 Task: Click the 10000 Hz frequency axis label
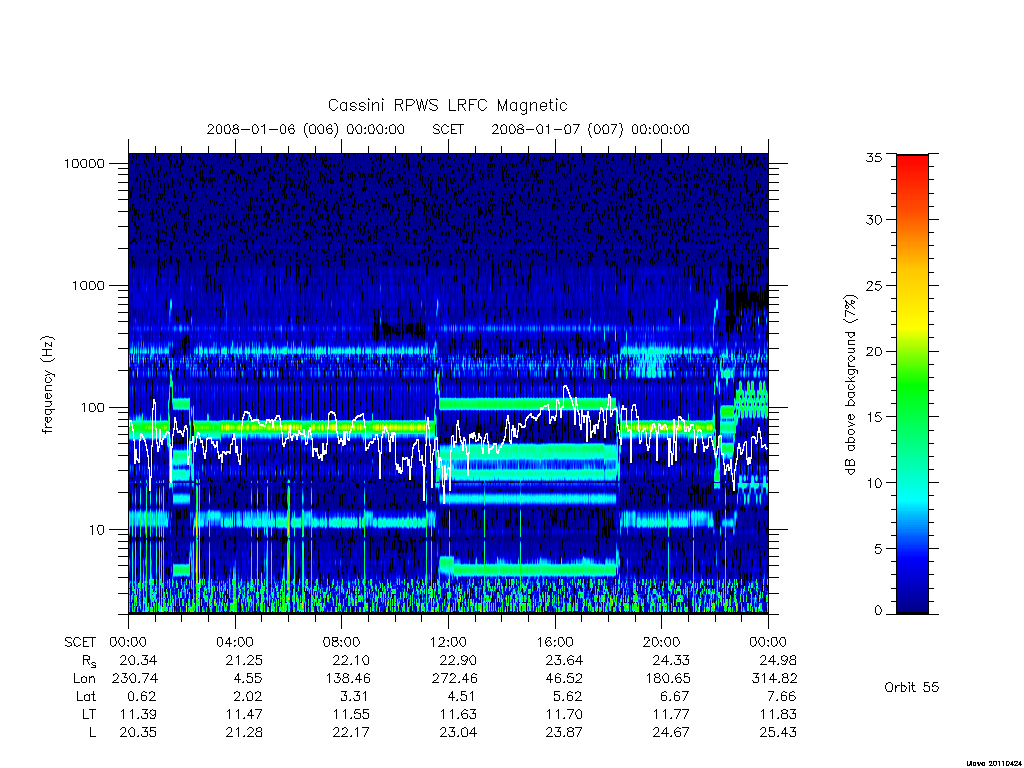84,163
